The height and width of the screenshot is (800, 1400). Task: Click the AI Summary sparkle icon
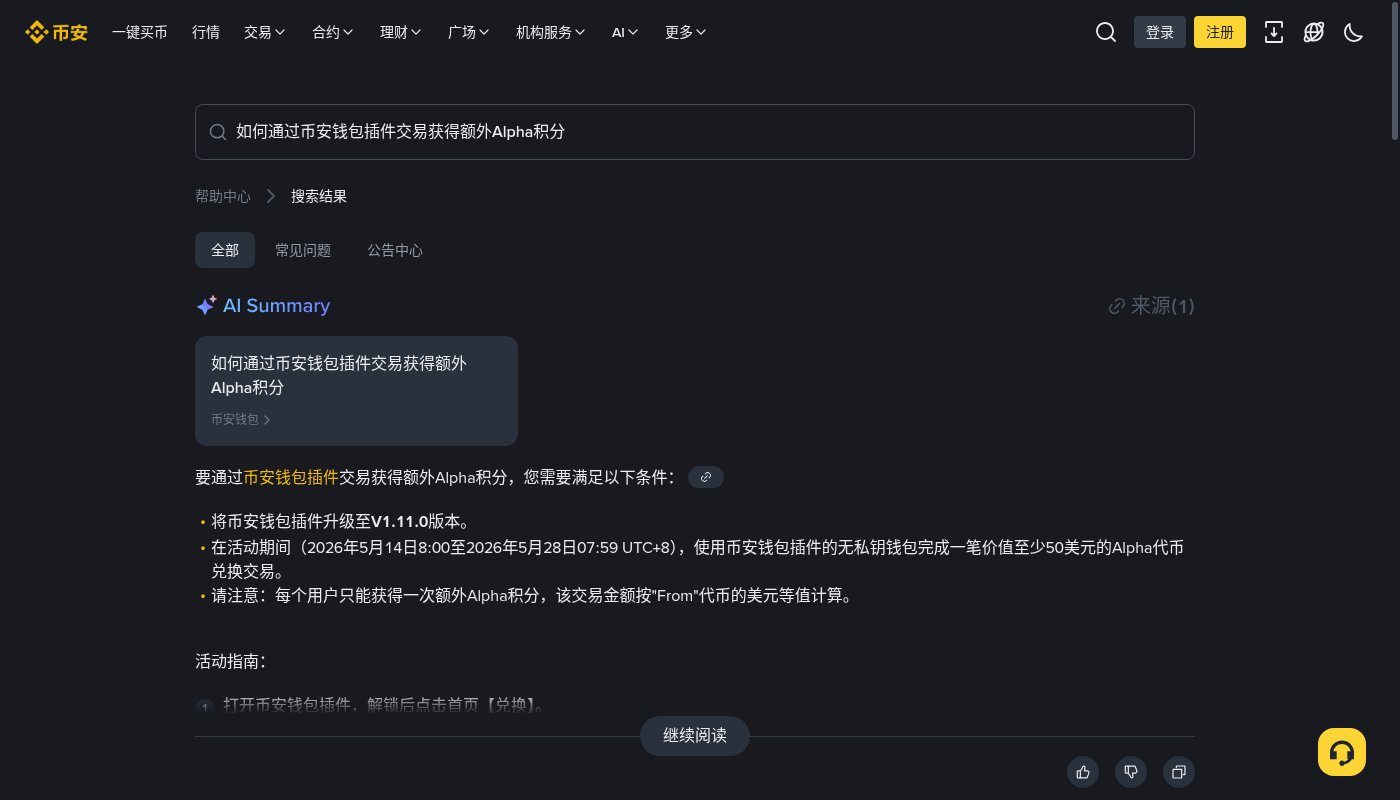pyautogui.click(x=206, y=306)
